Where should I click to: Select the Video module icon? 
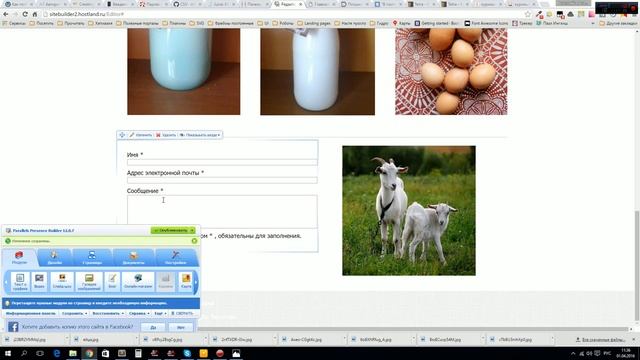tap(39, 282)
